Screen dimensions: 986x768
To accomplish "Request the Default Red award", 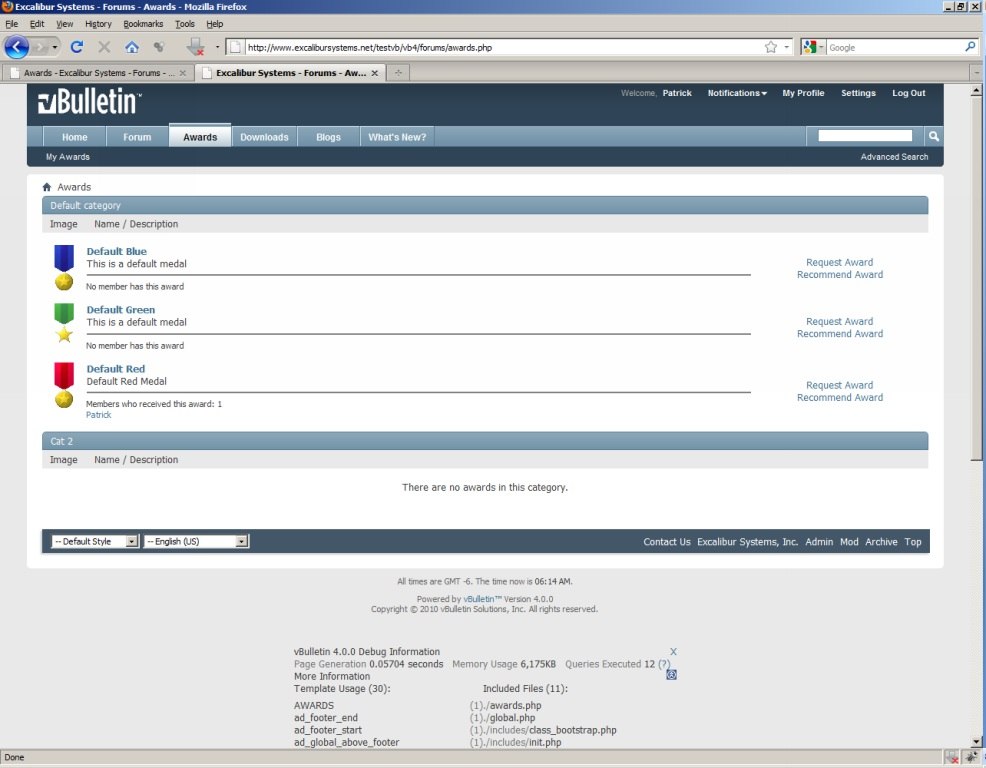I will [x=839, y=385].
